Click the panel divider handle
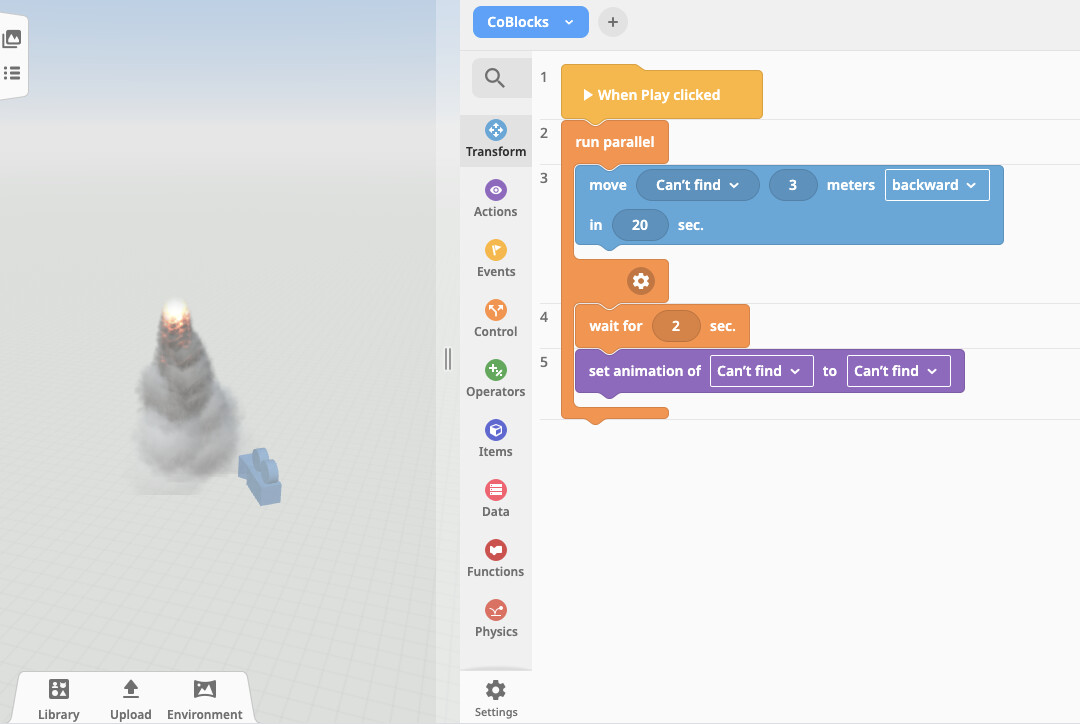Image resolution: width=1080 pixels, height=724 pixels. [448, 359]
